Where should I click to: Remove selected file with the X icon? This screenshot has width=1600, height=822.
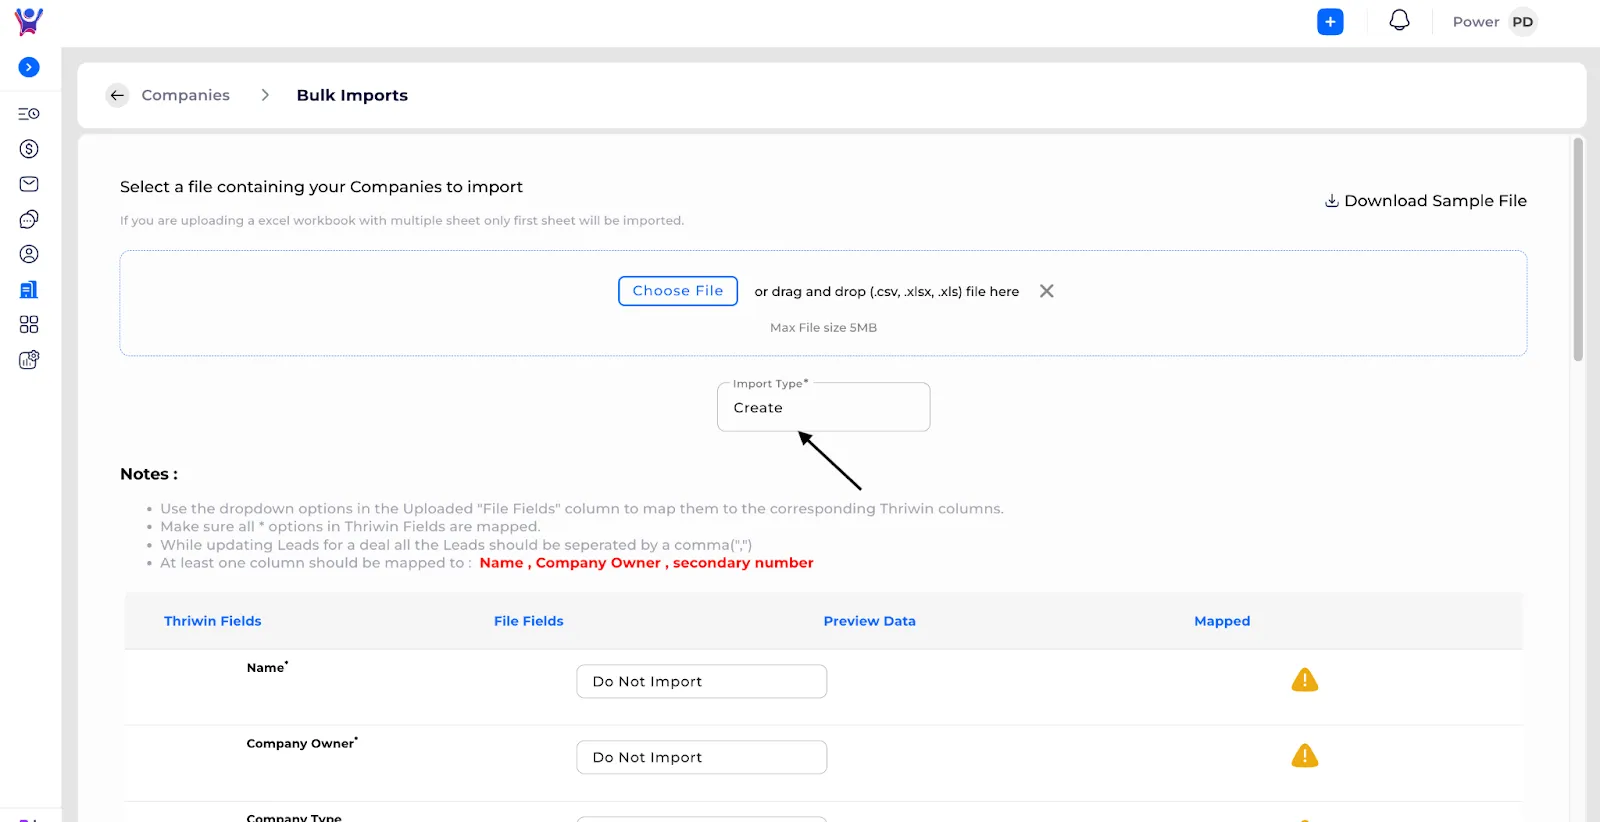[x=1047, y=291]
